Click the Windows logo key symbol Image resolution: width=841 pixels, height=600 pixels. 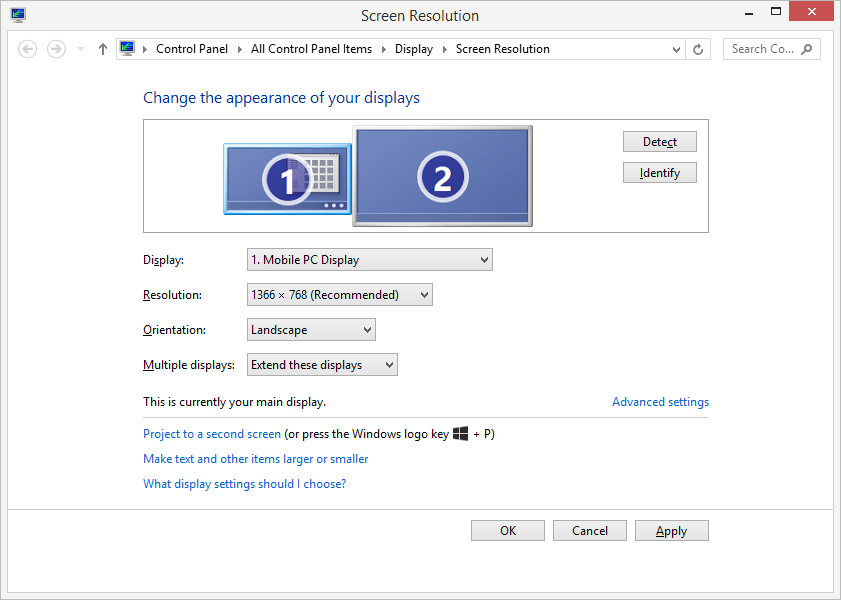pos(462,434)
